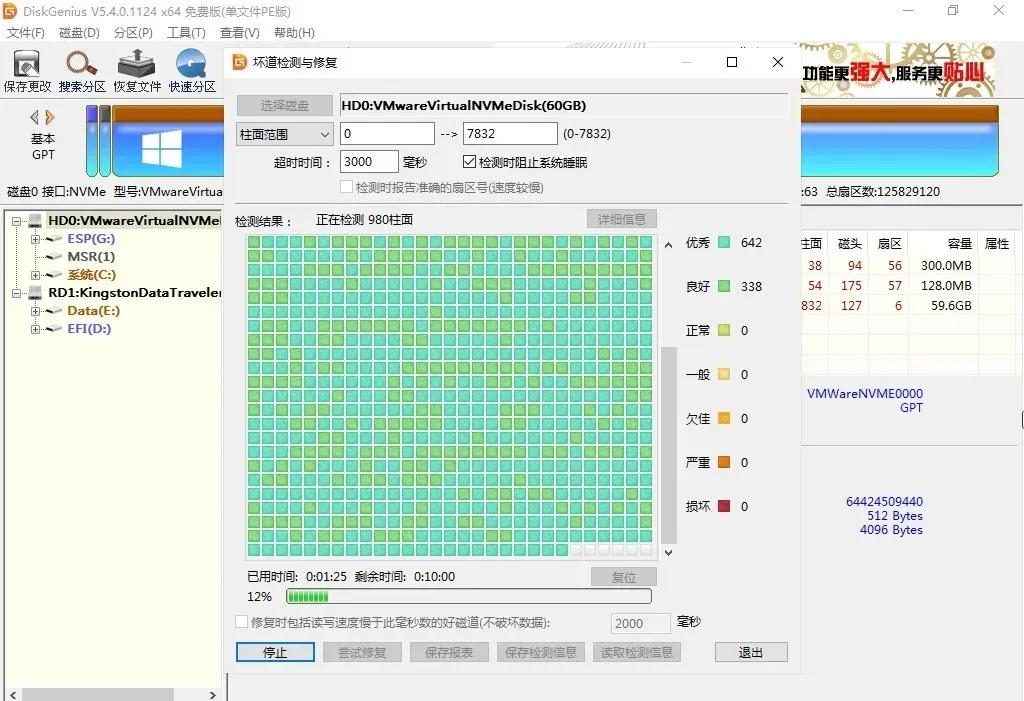Screen dimensions: 1024x701
Task: Uncheck 检测时阻止系统睡眠 option
Action: click(469, 161)
